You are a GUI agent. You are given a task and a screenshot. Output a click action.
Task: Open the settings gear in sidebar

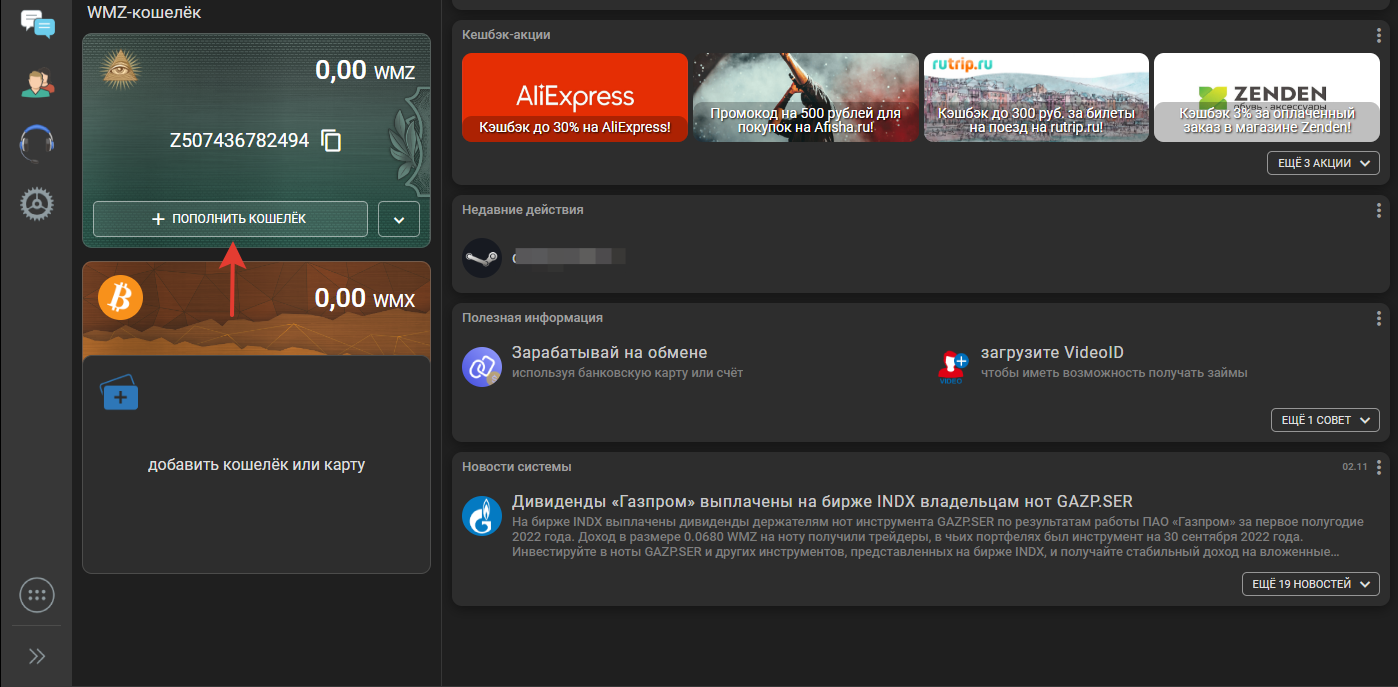[37, 204]
